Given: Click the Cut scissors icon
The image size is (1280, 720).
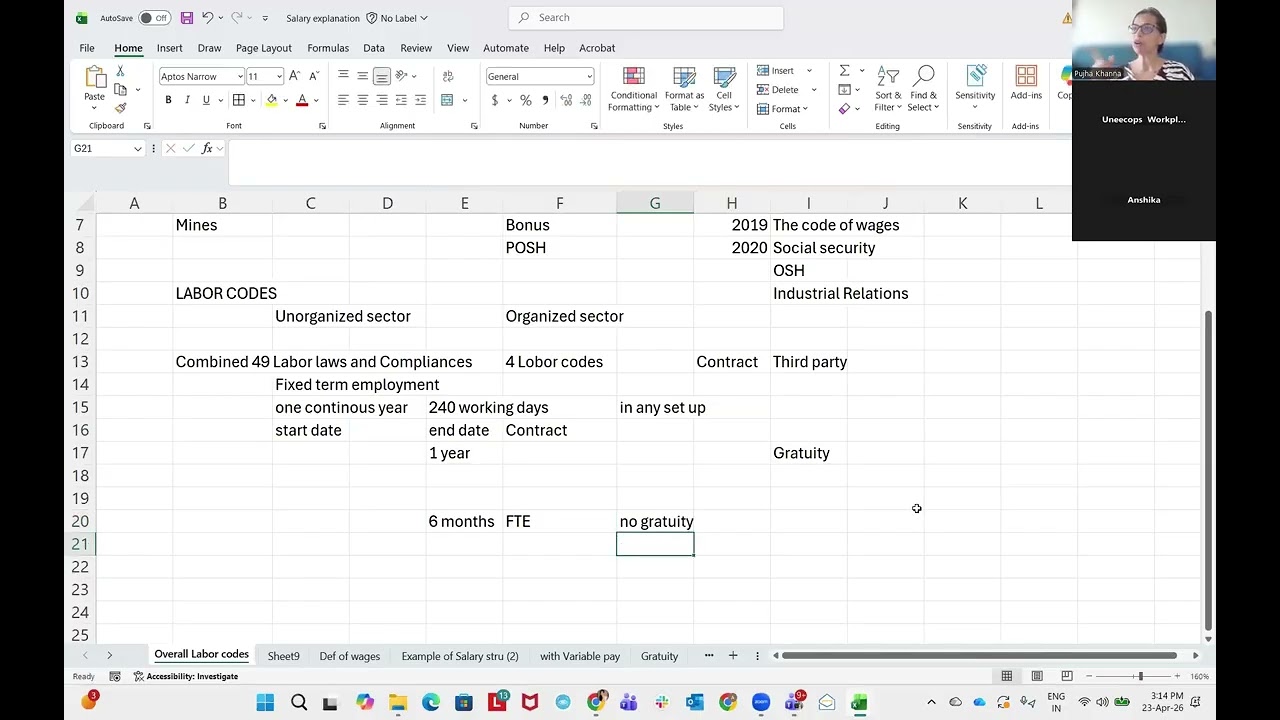Looking at the screenshot, I should click(120, 72).
